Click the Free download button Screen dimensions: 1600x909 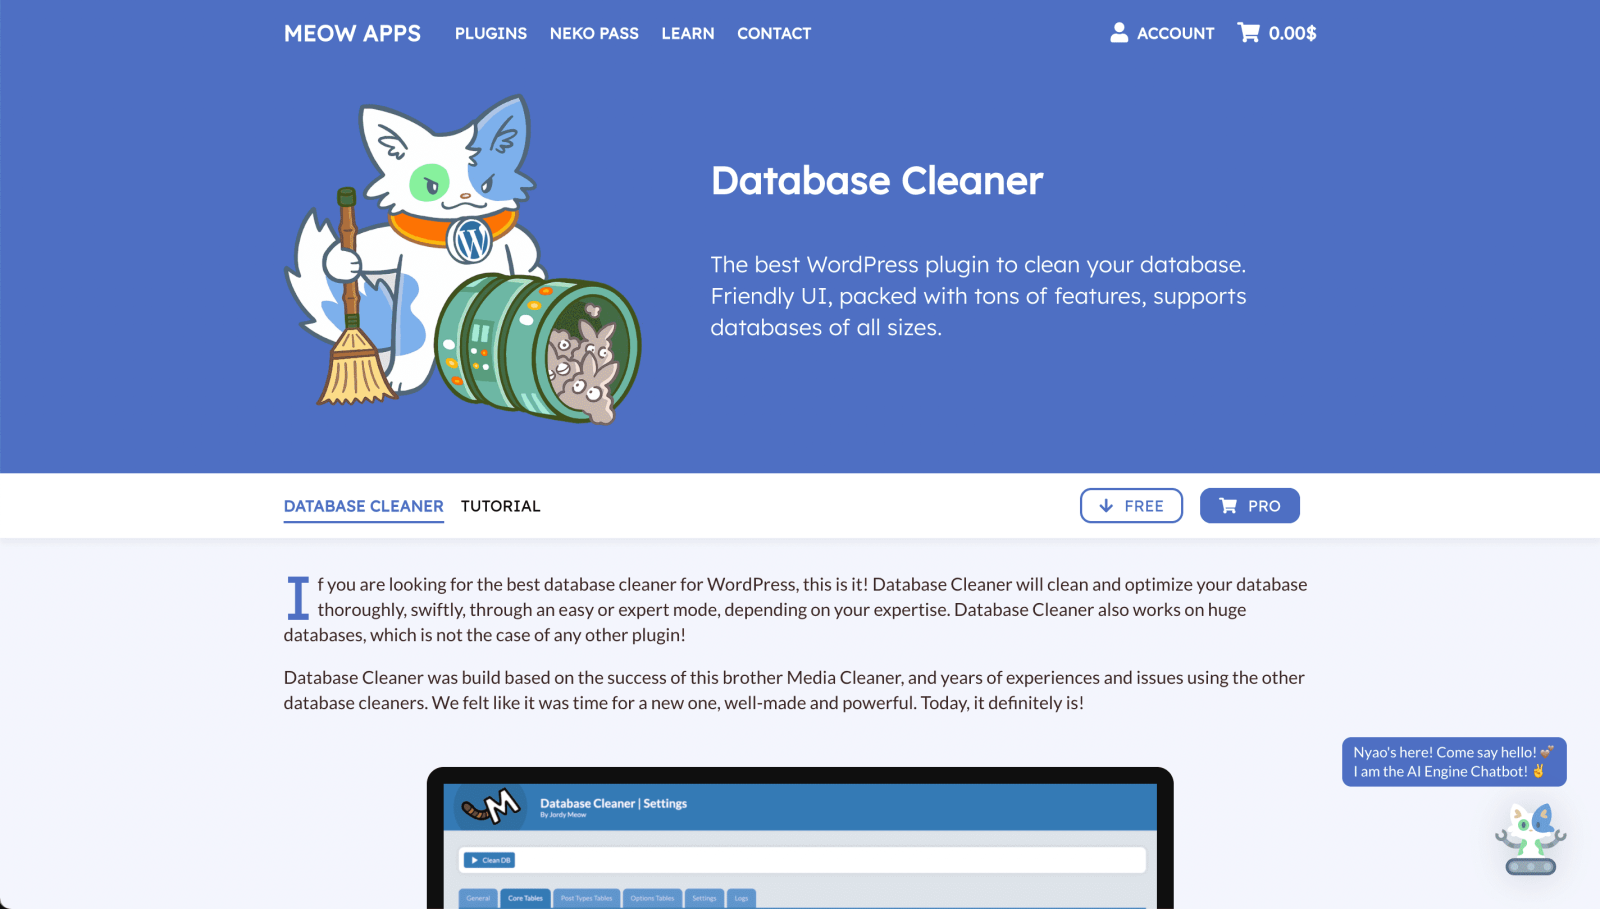(1131, 506)
